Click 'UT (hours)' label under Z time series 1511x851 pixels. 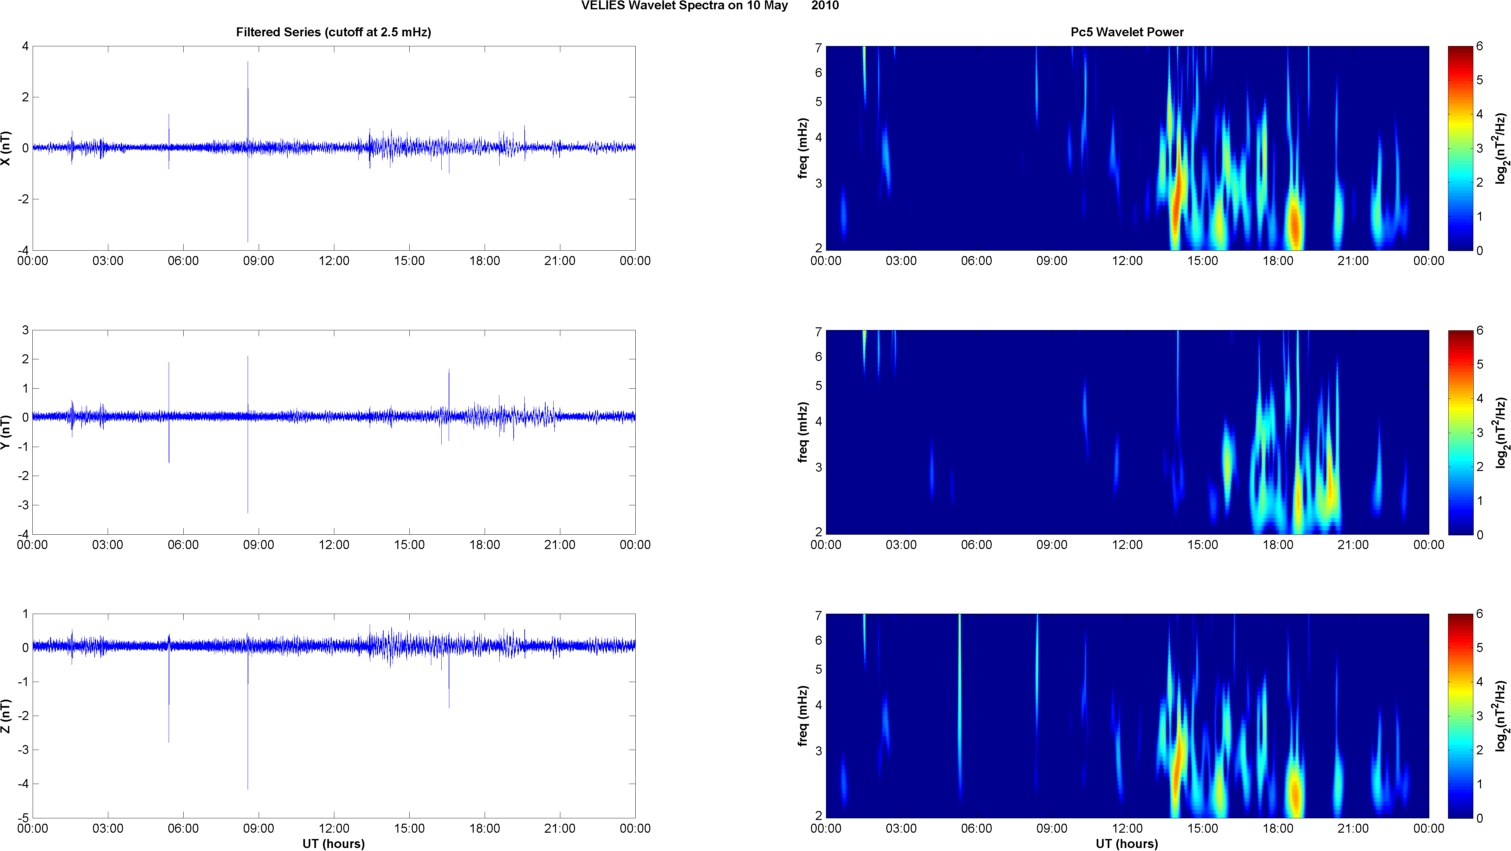point(333,844)
